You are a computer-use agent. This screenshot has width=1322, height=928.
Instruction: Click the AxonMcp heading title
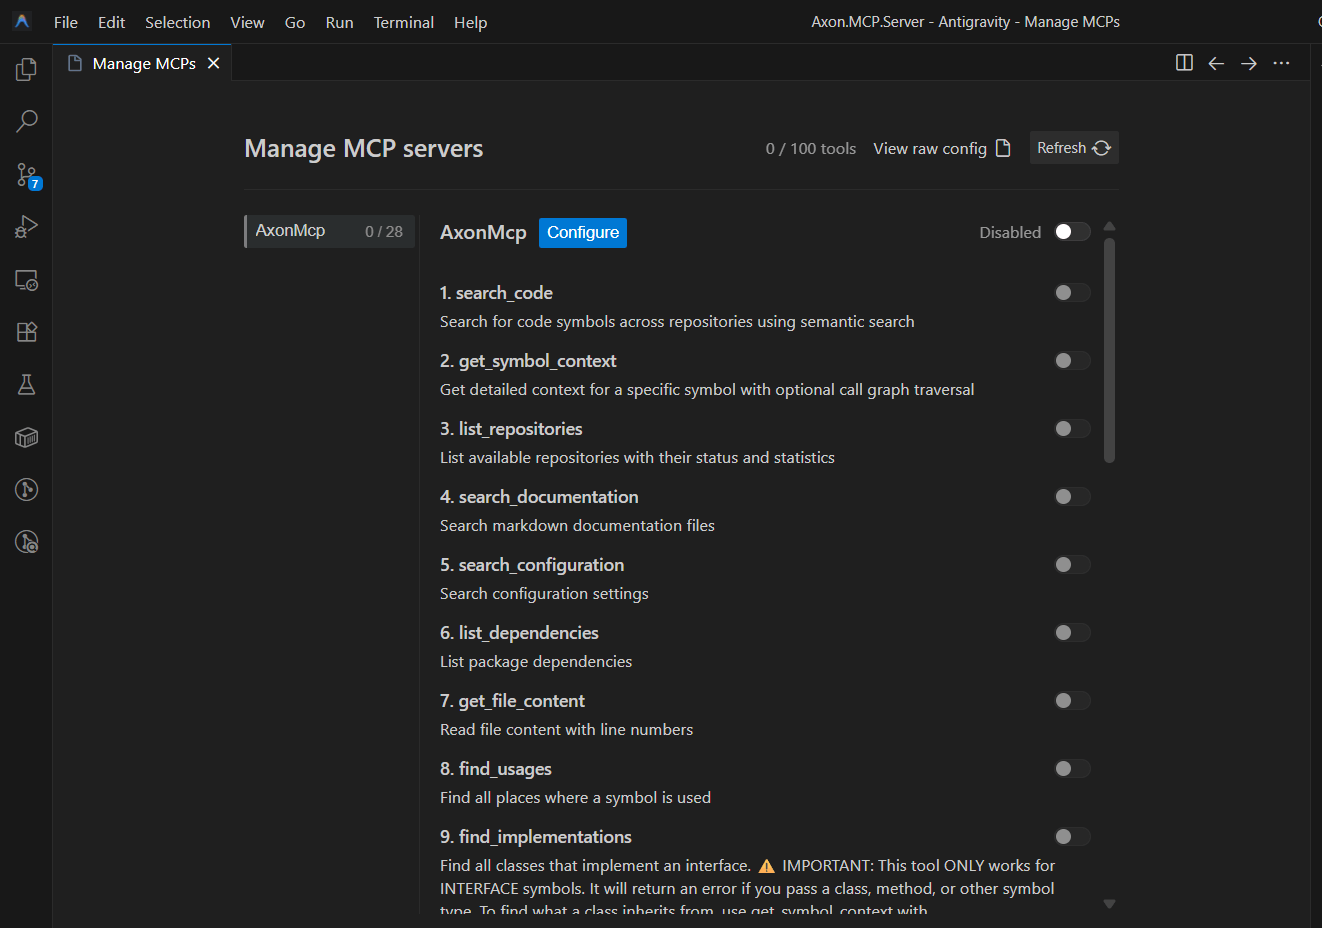483,232
